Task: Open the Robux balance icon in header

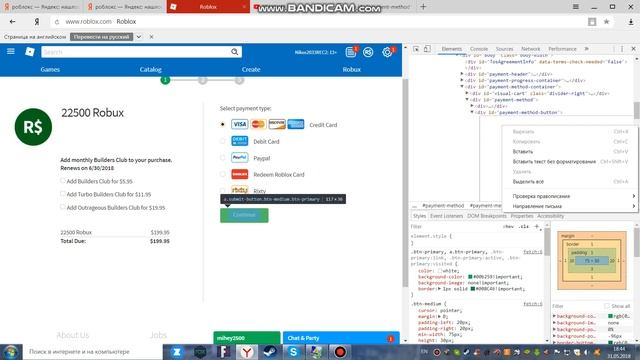Action: point(368,52)
